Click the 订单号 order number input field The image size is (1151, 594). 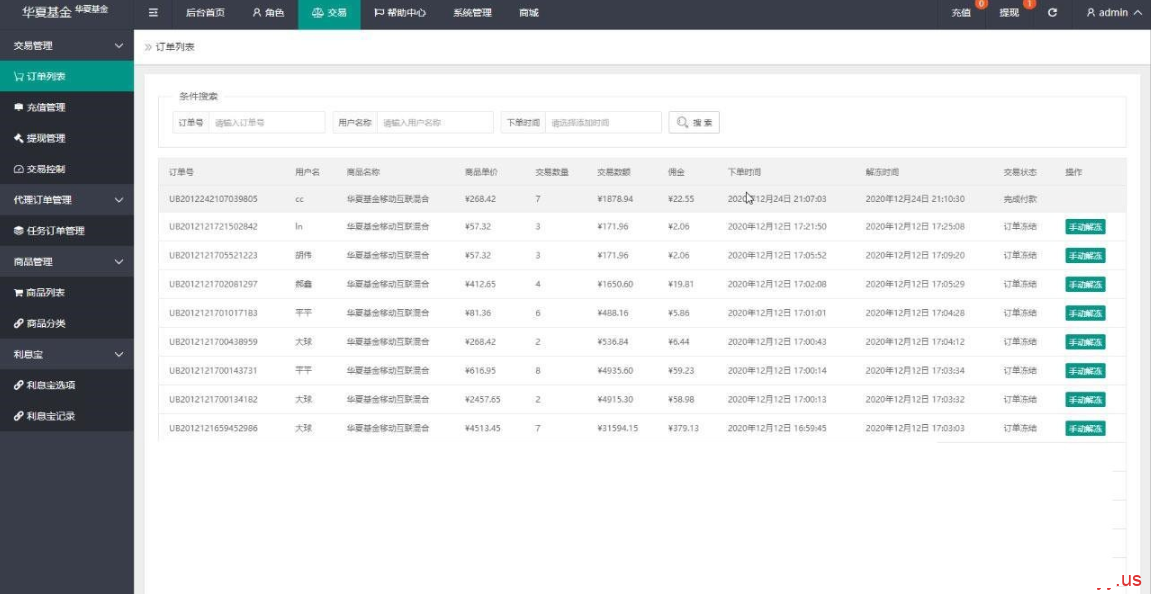(266, 122)
